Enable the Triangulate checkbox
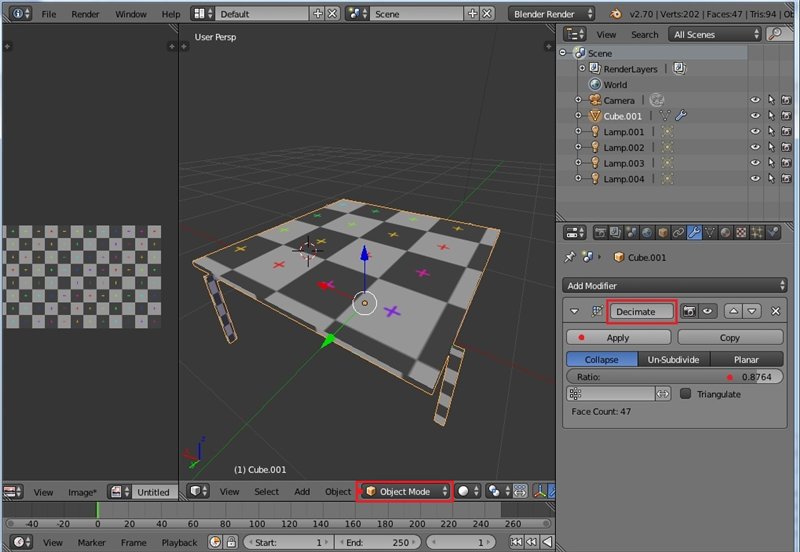 click(x=685, y=394)
